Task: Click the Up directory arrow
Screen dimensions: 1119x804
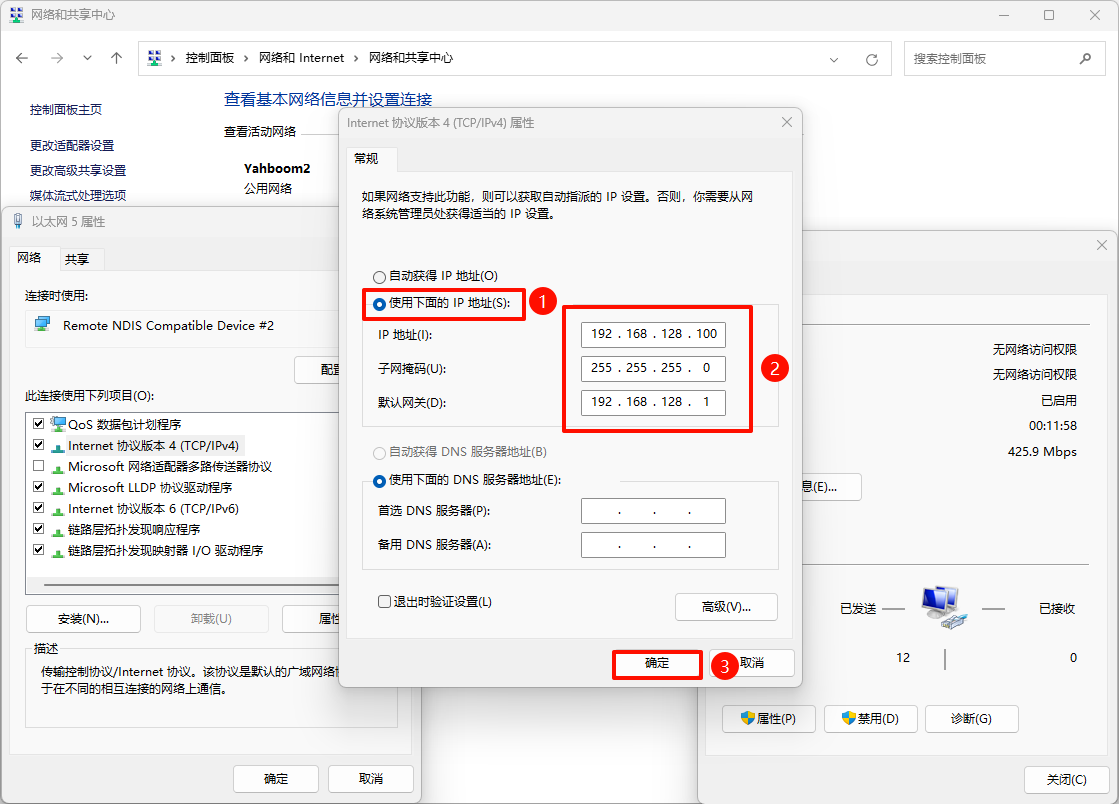Action: click(x=116, y=59)
